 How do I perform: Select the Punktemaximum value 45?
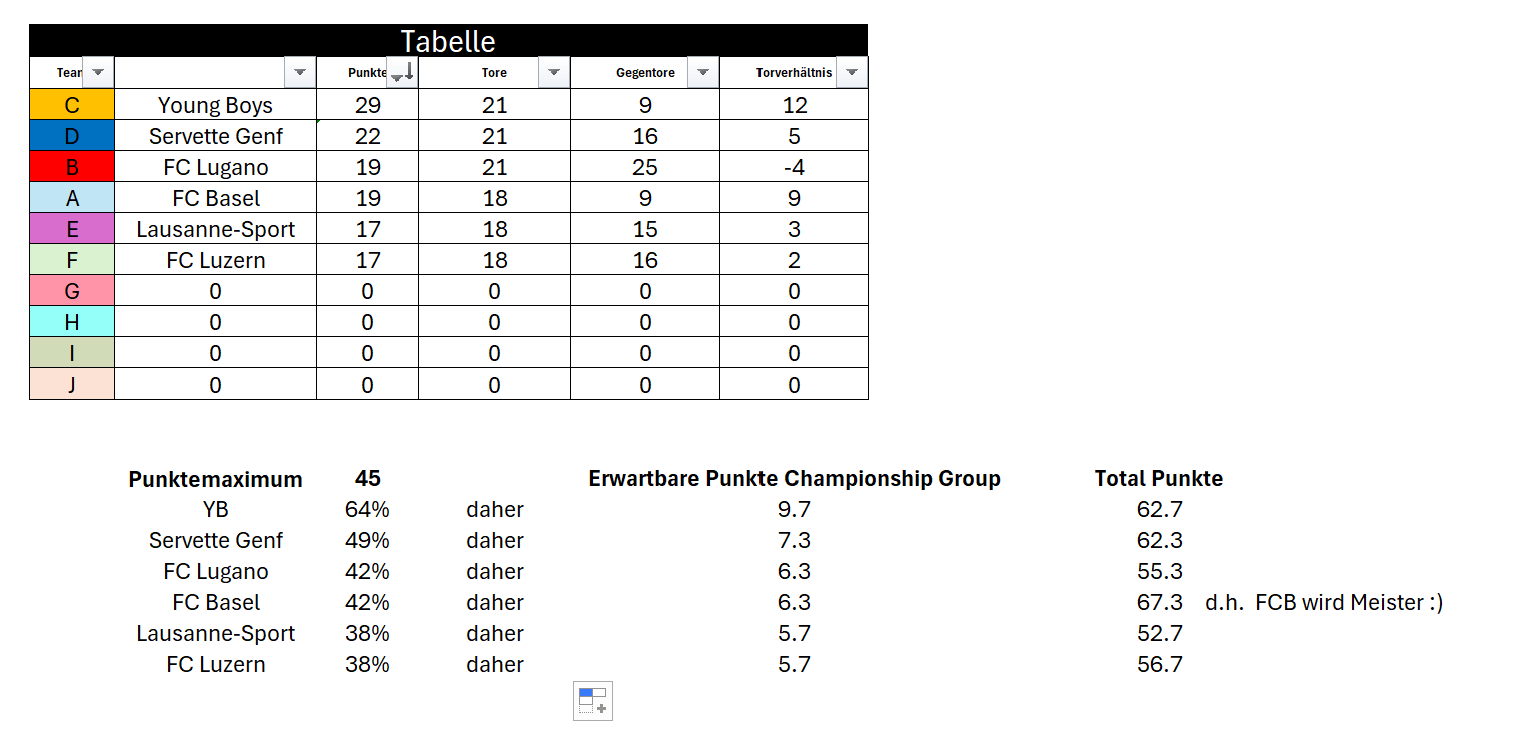pyautogui.click(x=367, y=479)
